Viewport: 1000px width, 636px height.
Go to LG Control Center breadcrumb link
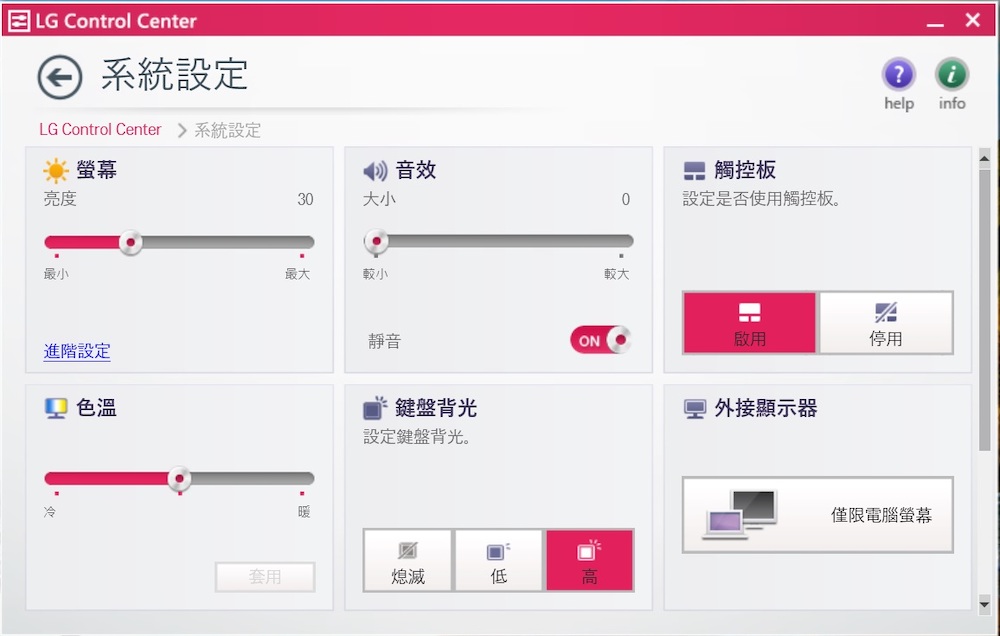(x=100, y=129)
